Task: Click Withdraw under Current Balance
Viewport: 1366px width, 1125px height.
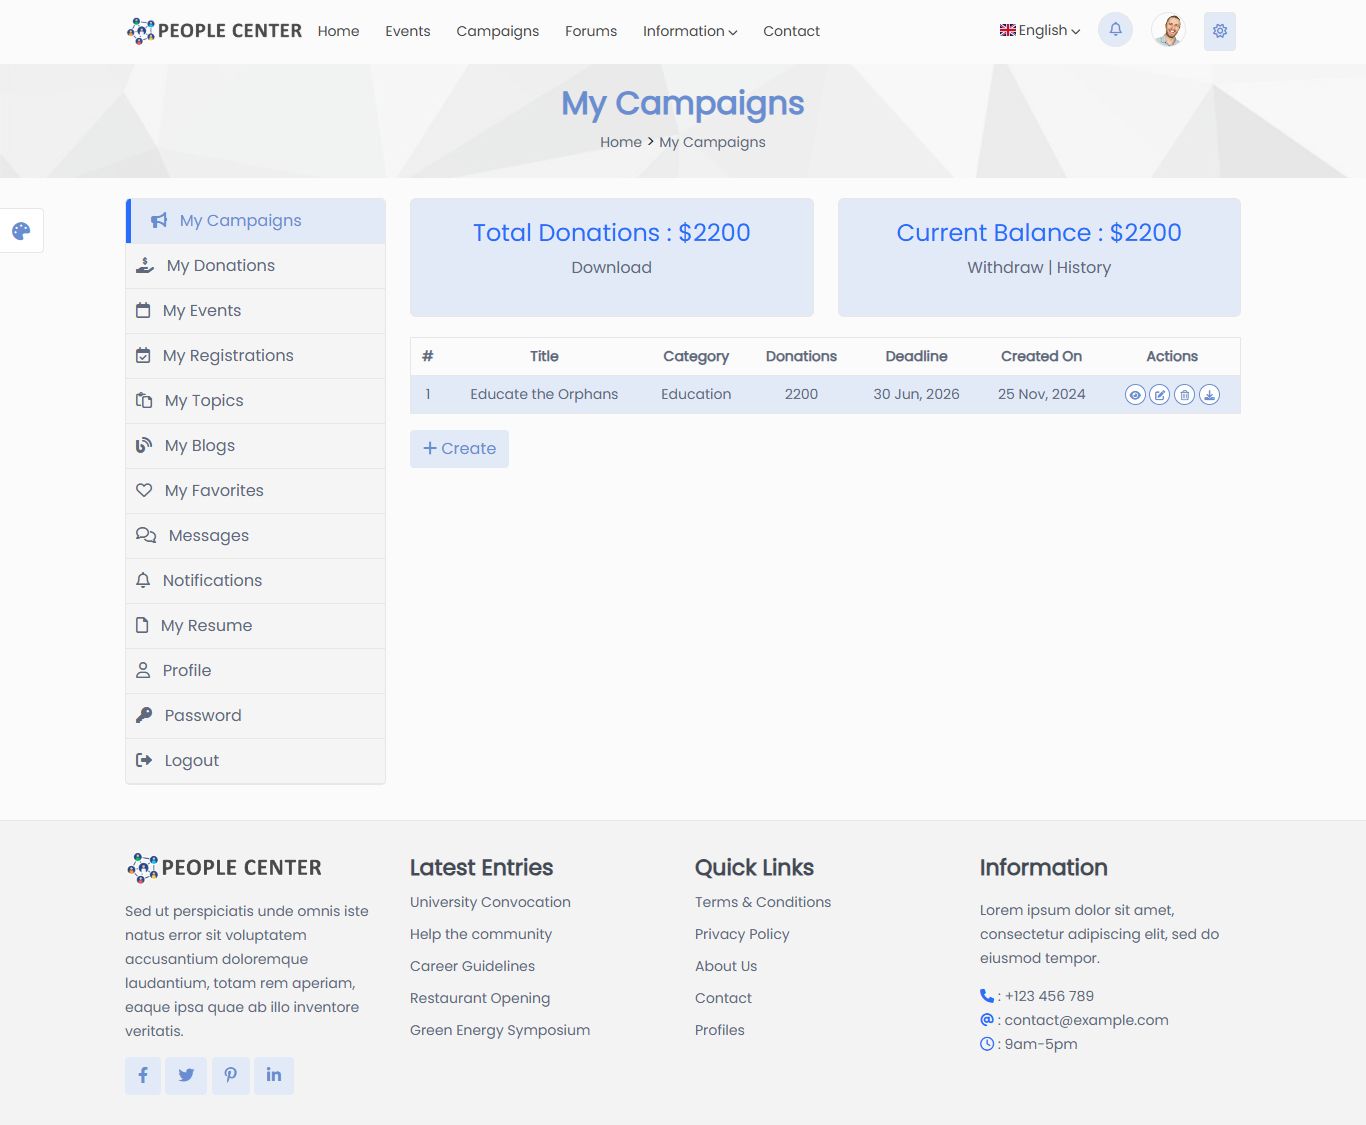Action: 1005,268
